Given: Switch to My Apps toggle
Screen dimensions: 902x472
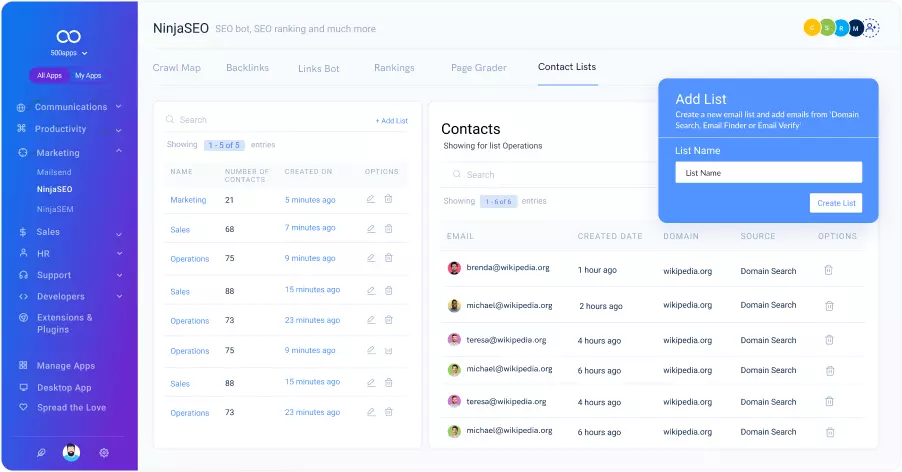Looking at the screenshot, I should 88,76.
